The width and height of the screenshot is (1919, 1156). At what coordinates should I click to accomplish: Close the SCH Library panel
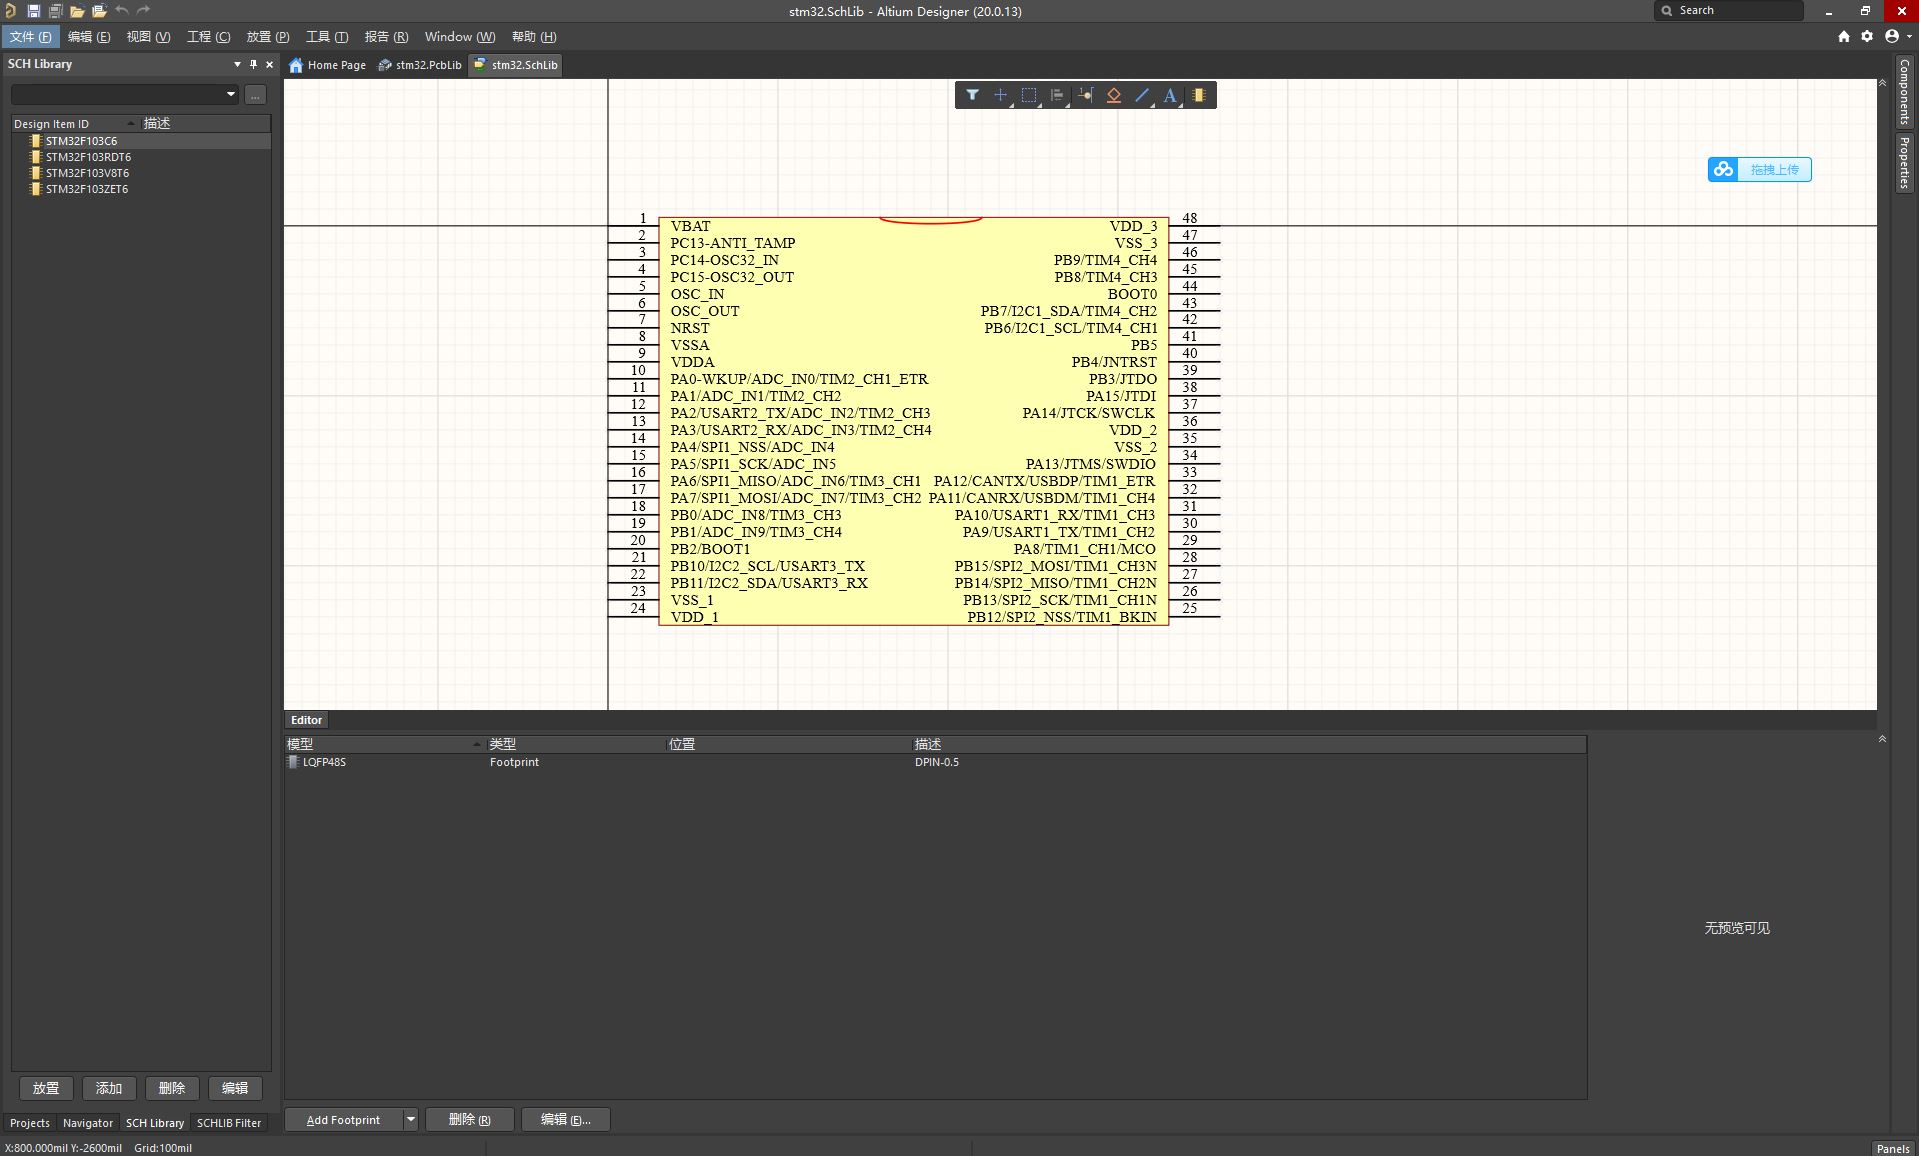coord(269,64)
